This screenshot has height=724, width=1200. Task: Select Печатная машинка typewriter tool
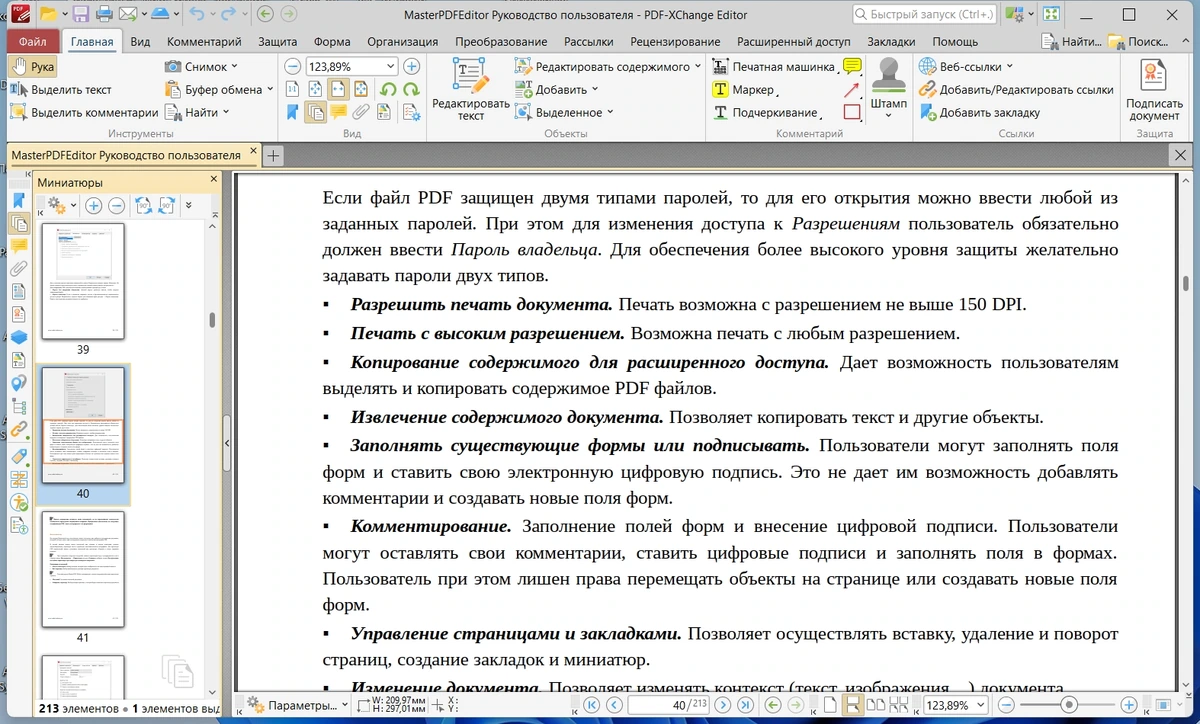click(x=773, y=66)
